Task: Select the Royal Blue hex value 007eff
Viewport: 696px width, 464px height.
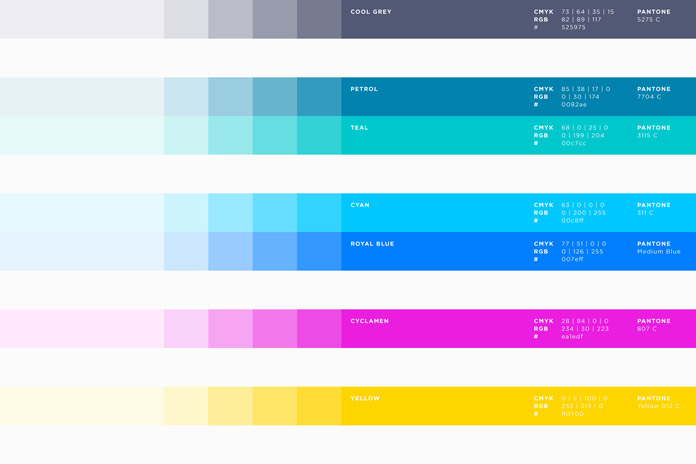Action: tap(572, 259)
